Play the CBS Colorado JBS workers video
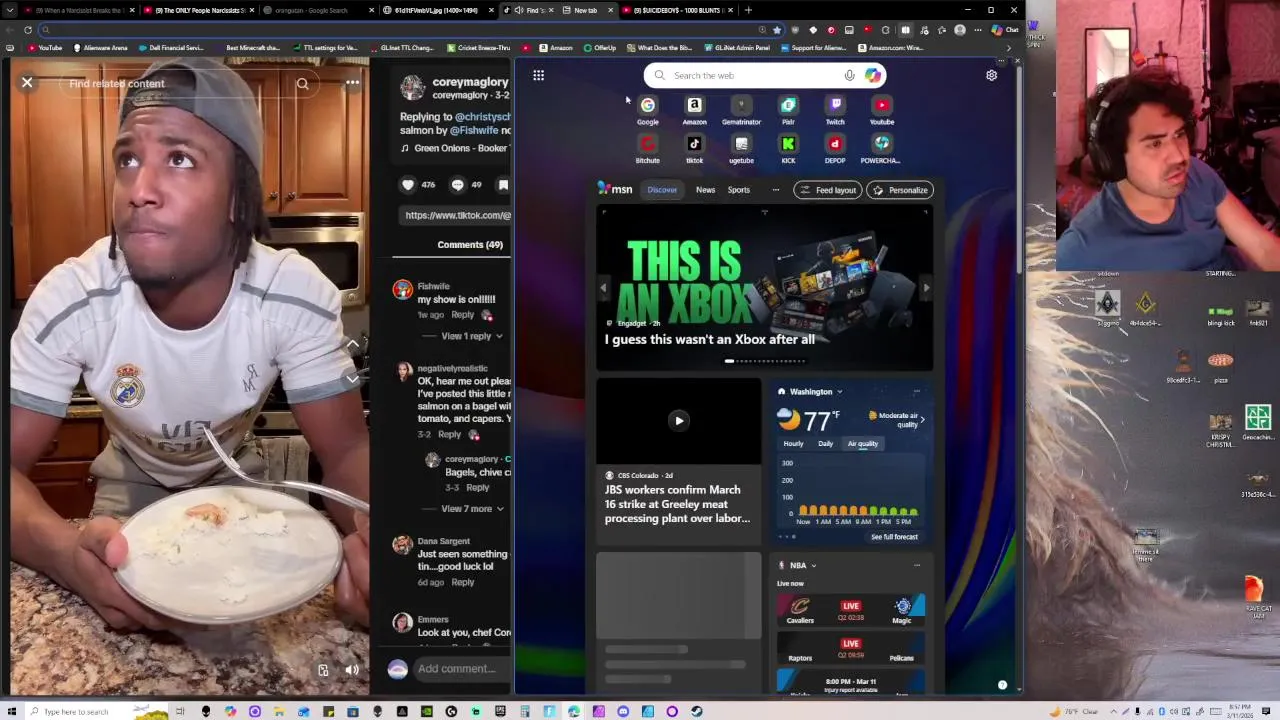This screenshot has height=720, width=1280. (x=678, y=421)
